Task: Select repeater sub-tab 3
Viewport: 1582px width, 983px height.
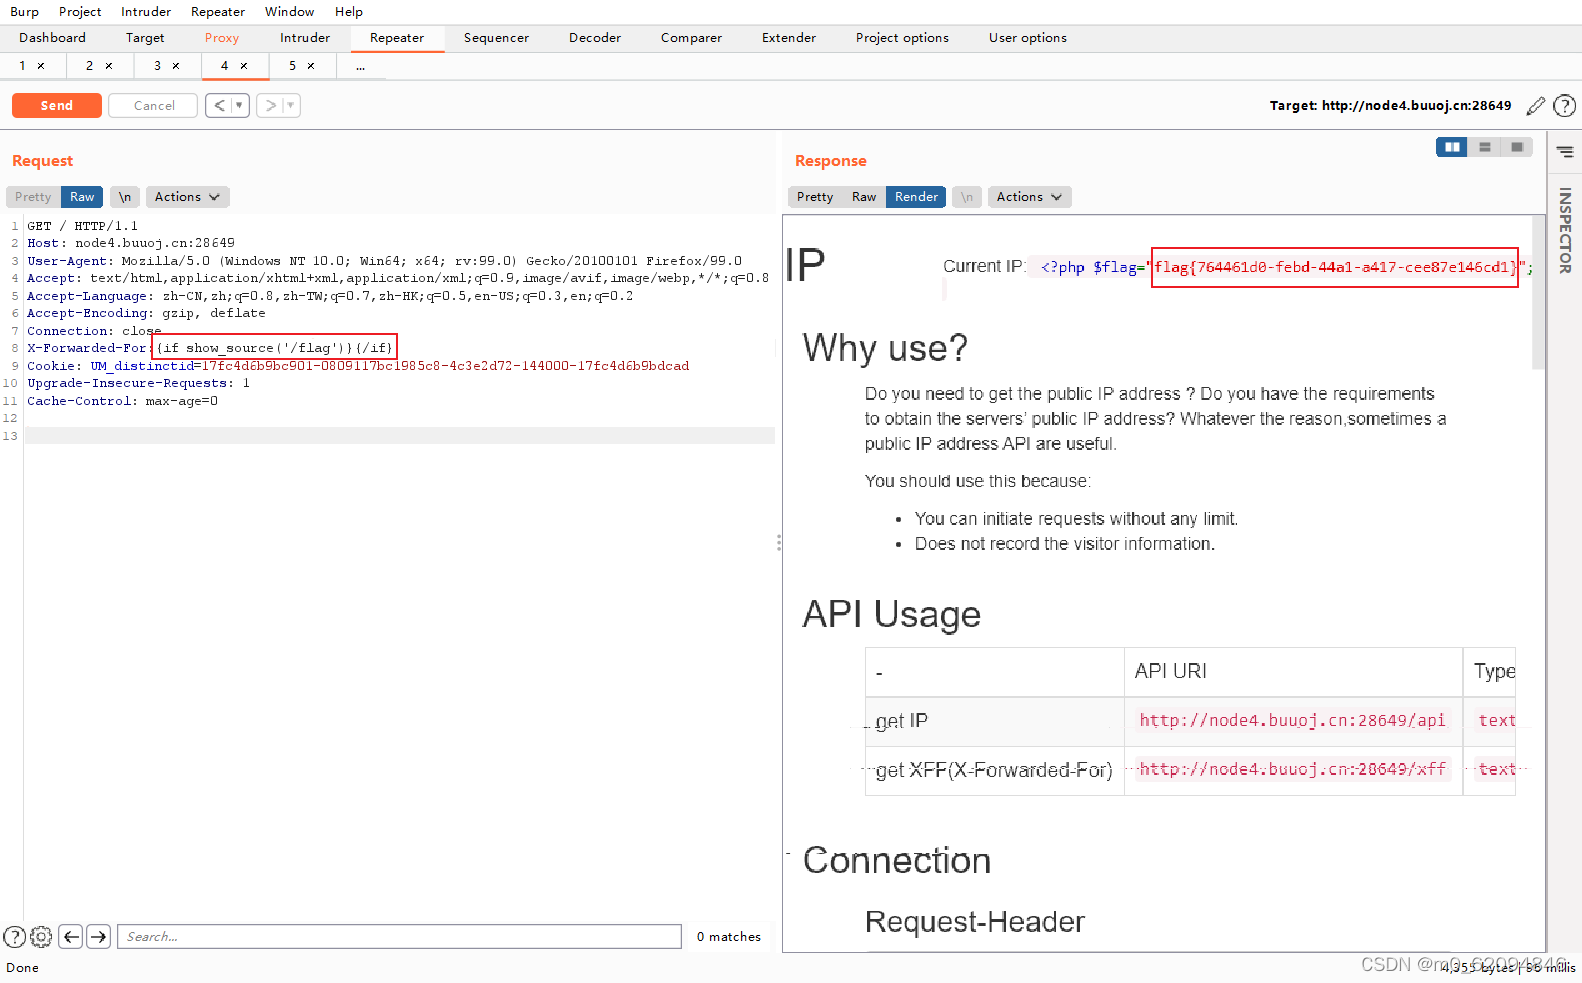Action: 157,66
